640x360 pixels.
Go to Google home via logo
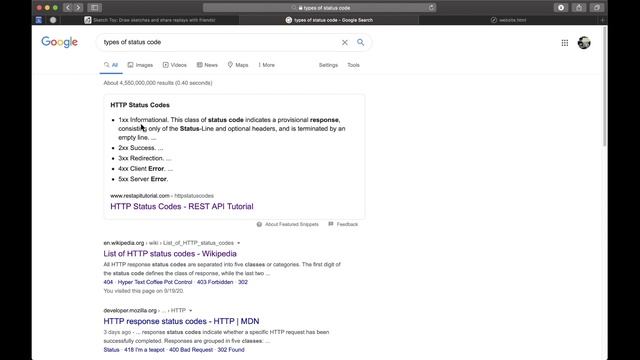click(x=60, y=42)
